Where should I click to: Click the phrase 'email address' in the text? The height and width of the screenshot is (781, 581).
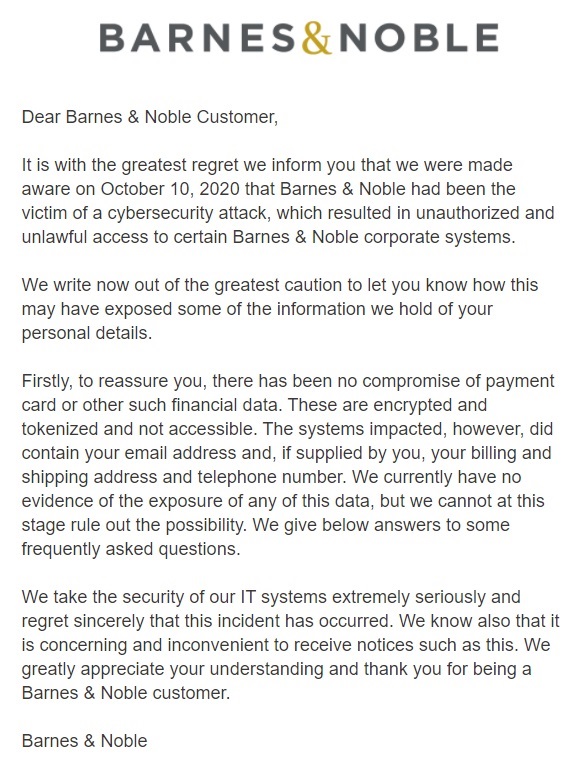[x=183, y=453]
